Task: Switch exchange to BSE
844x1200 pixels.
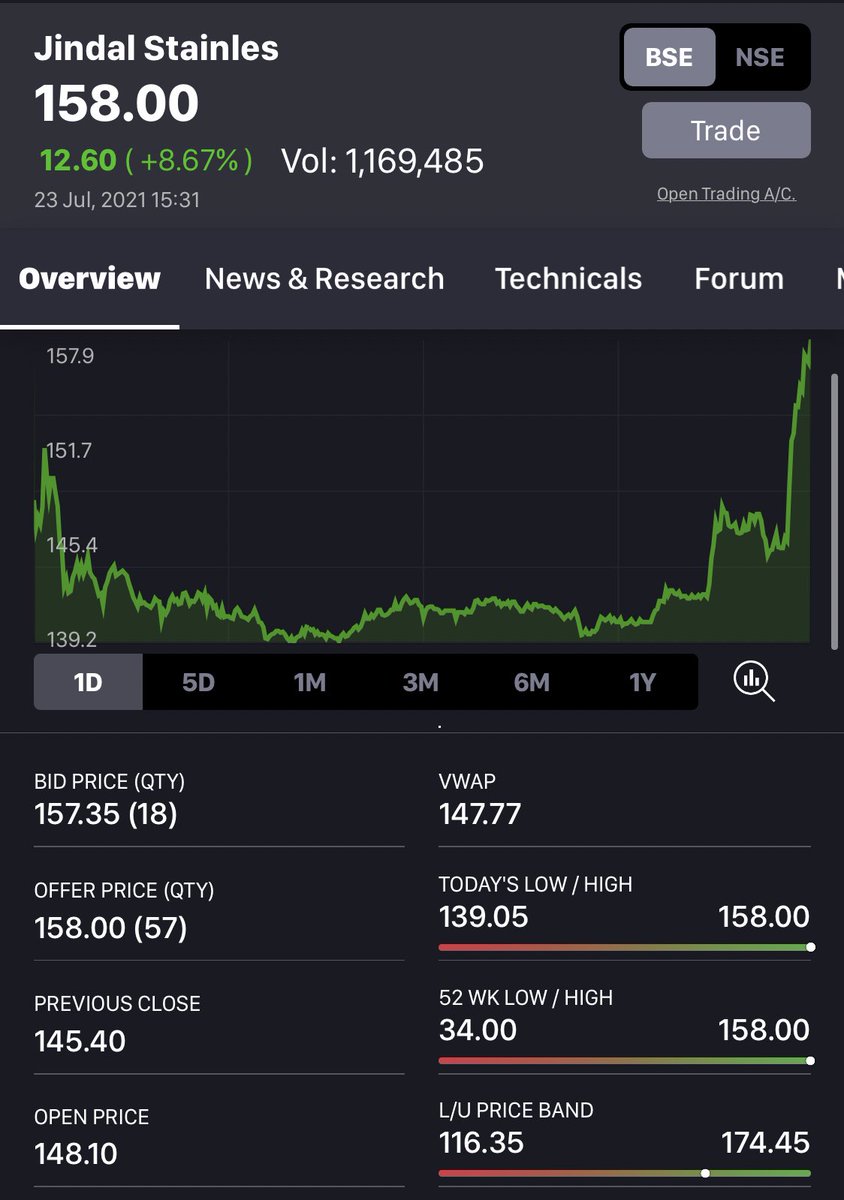Action: click(669, 57)
